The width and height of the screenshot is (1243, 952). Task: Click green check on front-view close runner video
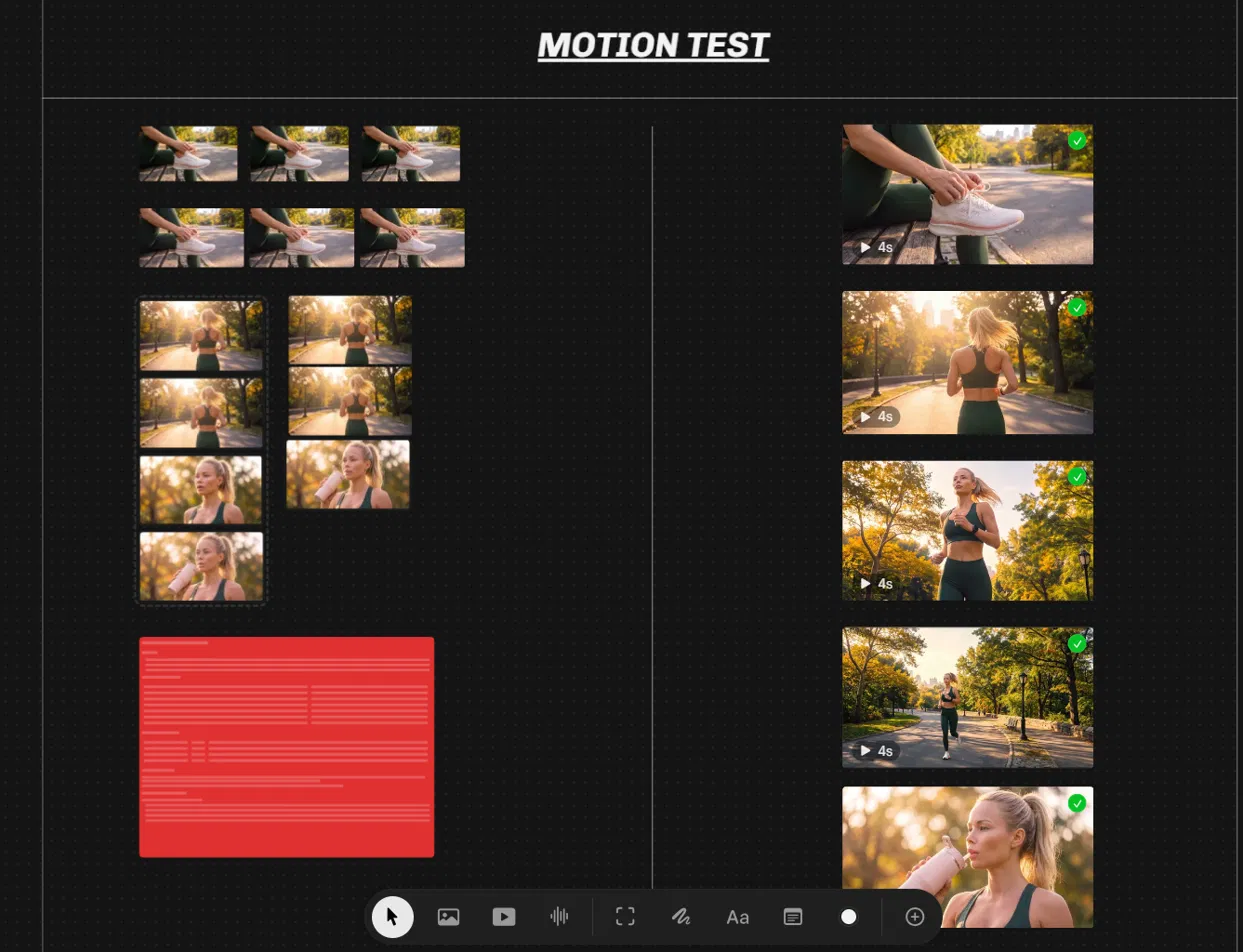tap(1077, 477)
